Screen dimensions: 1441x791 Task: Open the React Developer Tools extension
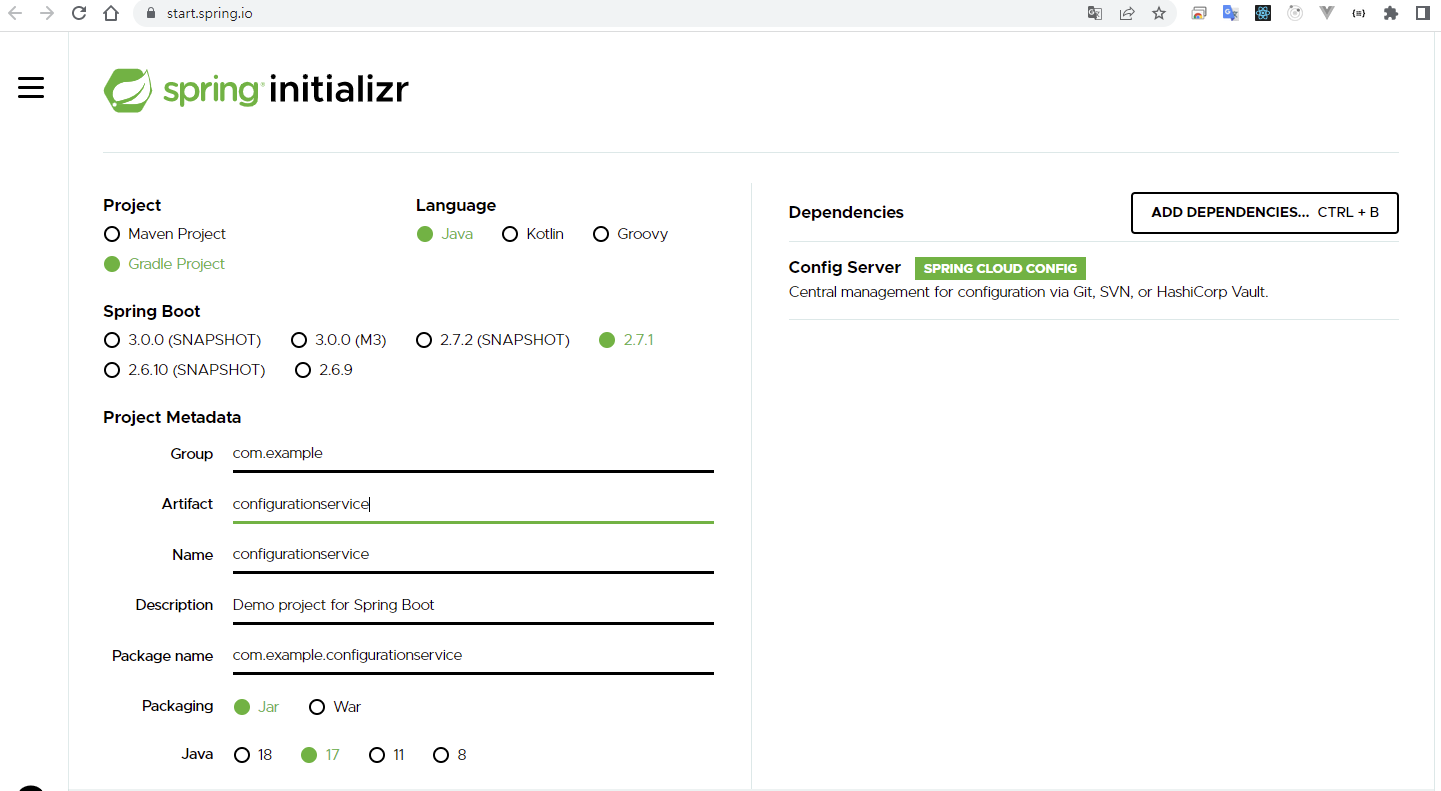coord(1263,13)
